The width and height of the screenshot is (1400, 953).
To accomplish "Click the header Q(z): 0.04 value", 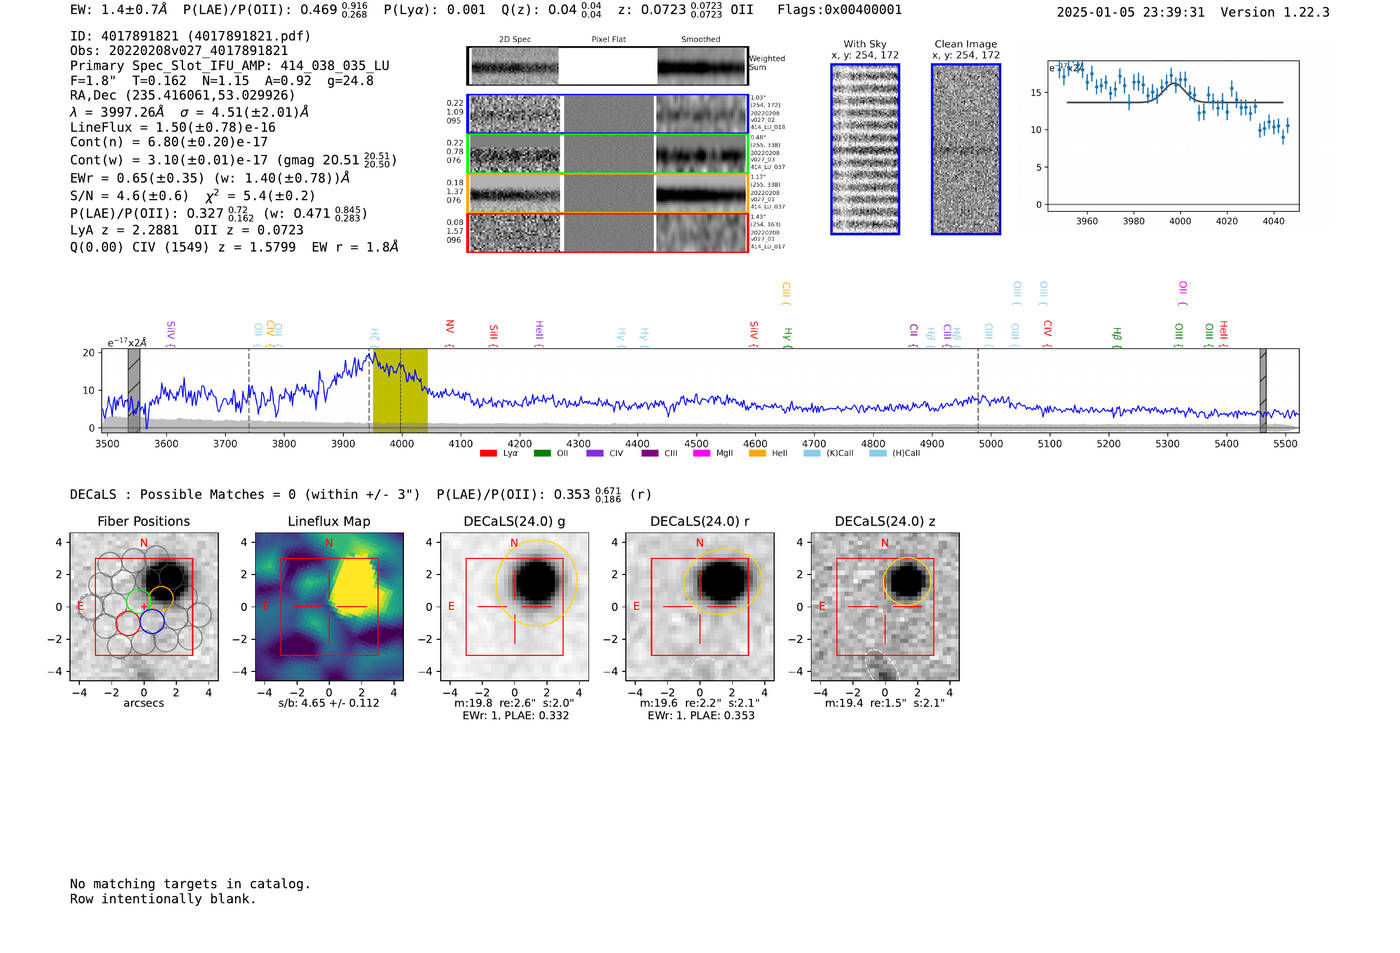I will click(x=551, y=10).
